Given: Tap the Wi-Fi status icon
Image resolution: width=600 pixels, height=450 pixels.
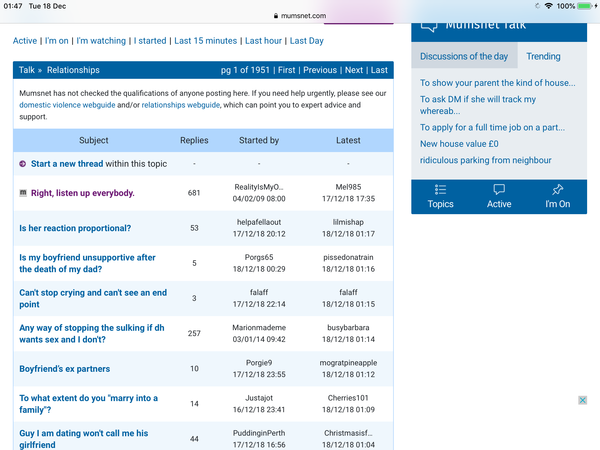Looking at the screenshot, I should coord(548,6).
